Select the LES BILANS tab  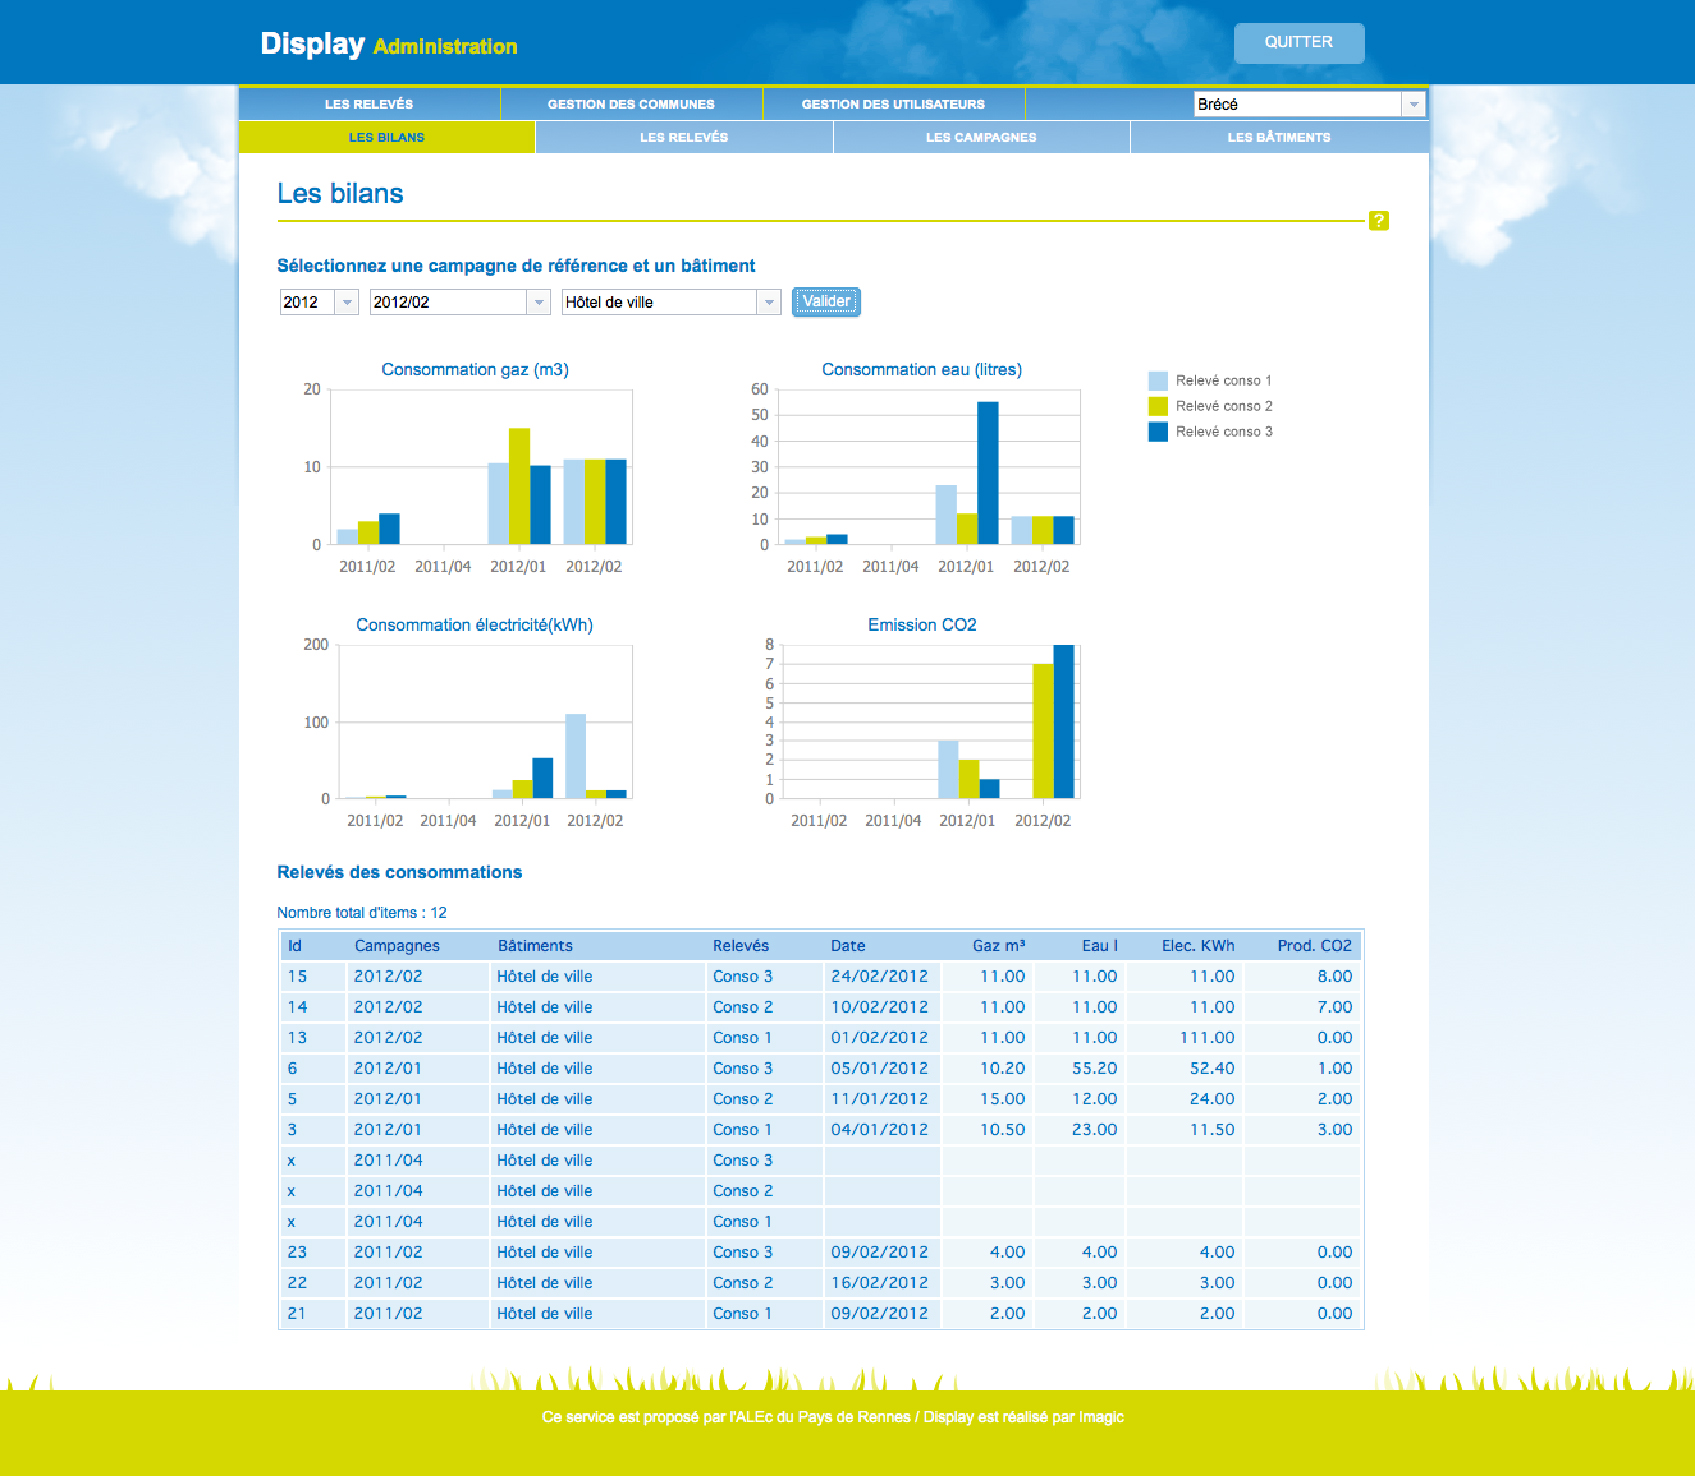tap(387, 137)
